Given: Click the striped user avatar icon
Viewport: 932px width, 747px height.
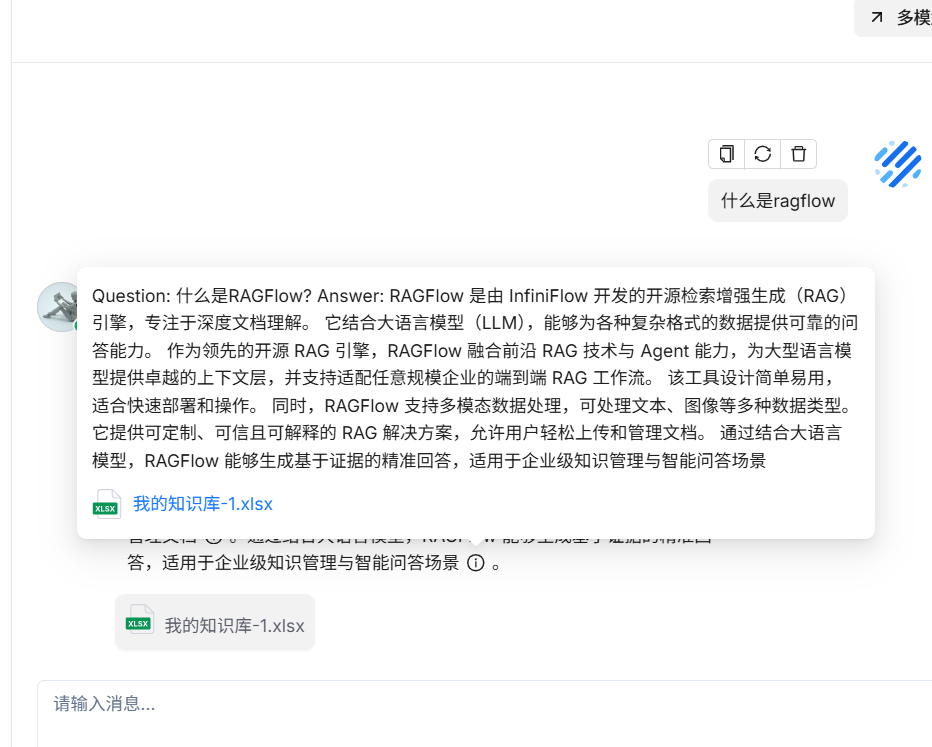Looking at the screenshot, I should pos(898,164).
